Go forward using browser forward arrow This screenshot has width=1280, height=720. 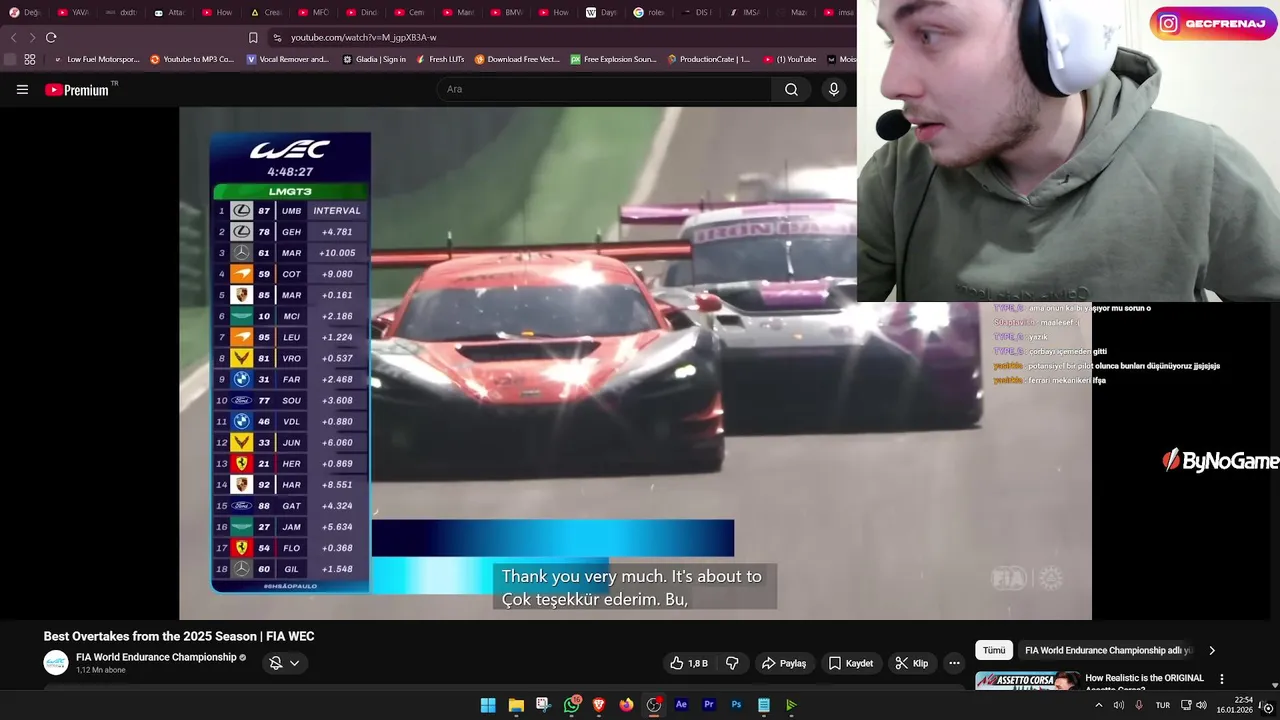31,37
